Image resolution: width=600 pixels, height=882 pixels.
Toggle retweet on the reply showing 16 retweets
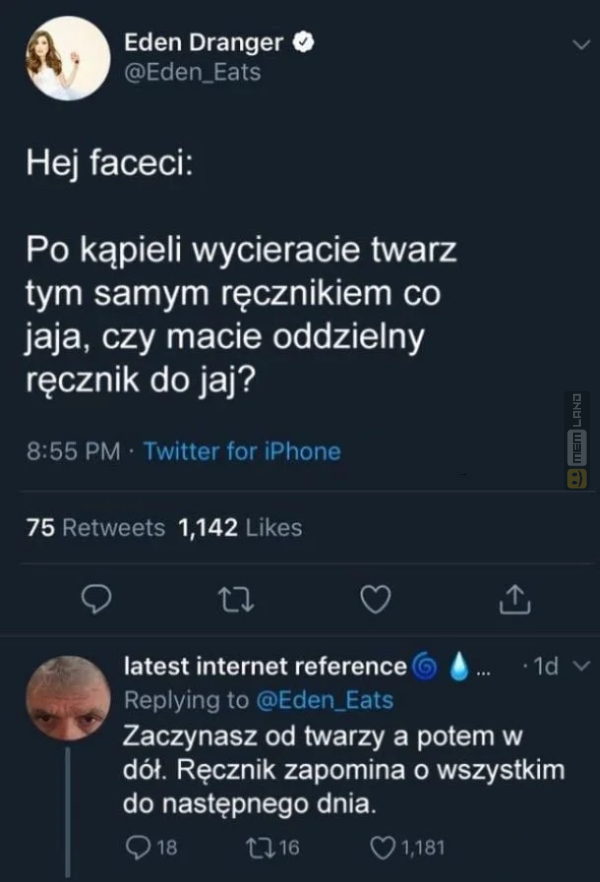click(259, 845)
